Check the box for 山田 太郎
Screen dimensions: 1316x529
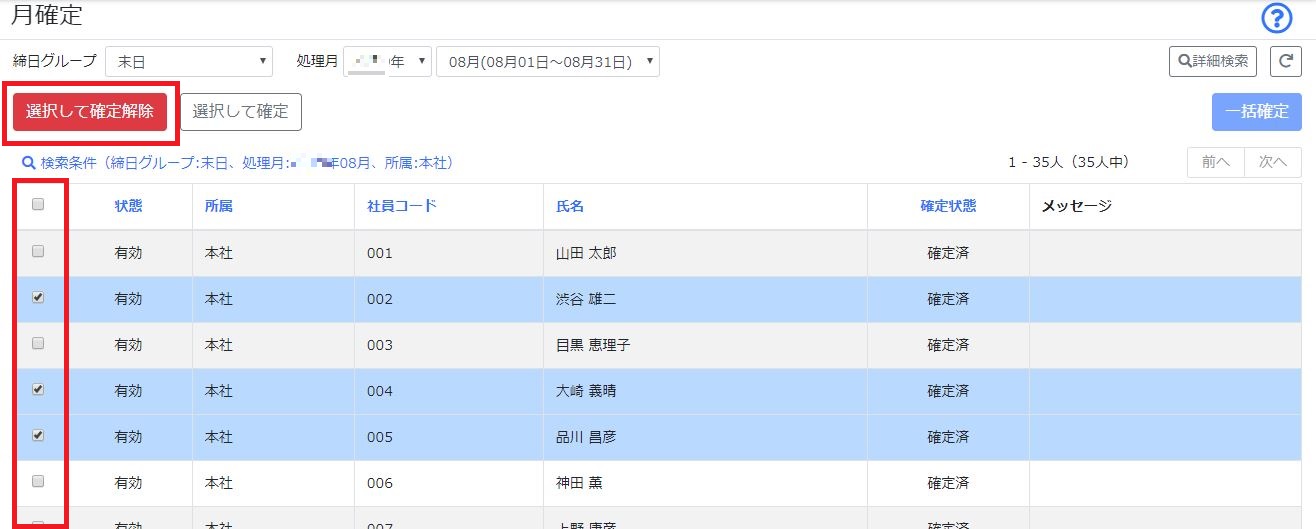coord(38,252)
